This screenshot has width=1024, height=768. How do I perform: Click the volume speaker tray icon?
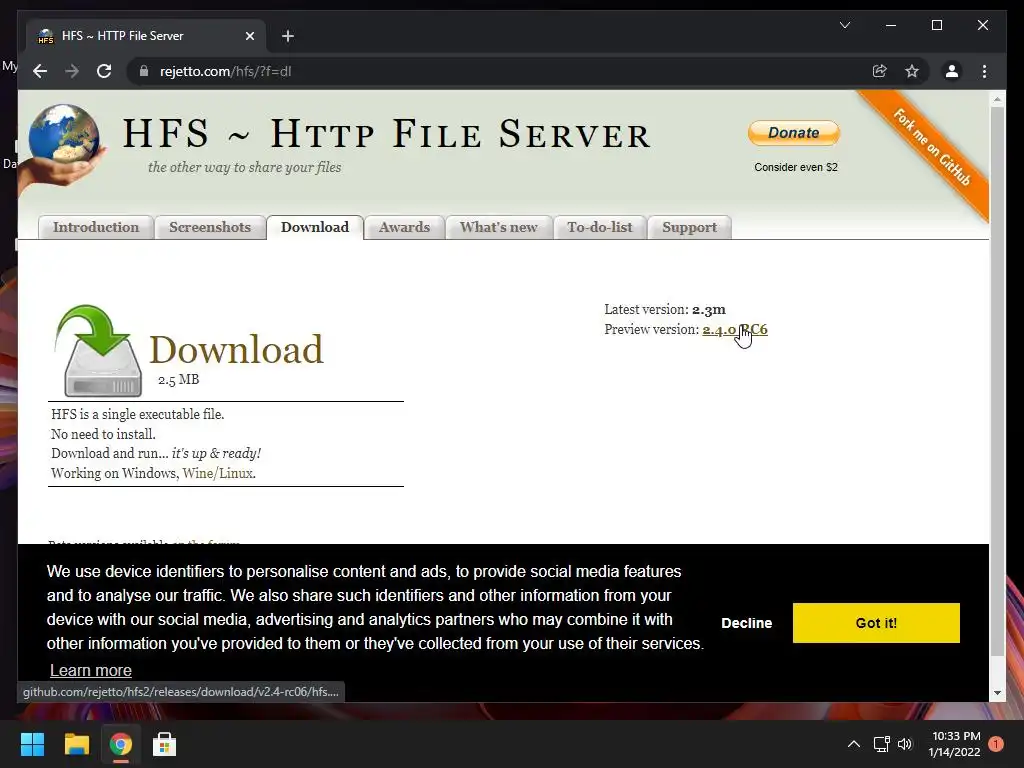pyautogui.click(x=904, y=744)
